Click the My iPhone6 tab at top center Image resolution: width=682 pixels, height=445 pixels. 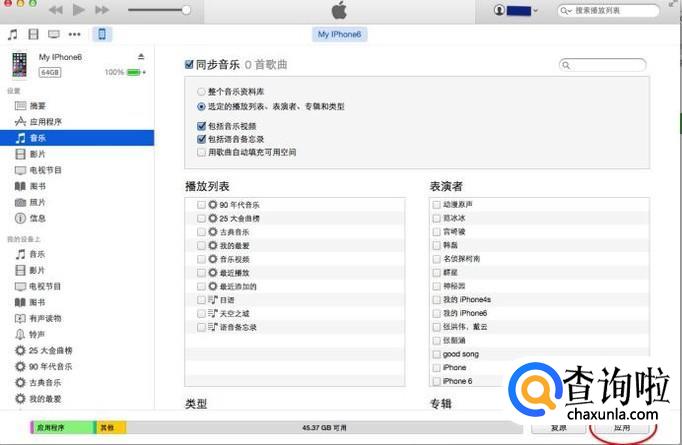[x=339, y=34]
